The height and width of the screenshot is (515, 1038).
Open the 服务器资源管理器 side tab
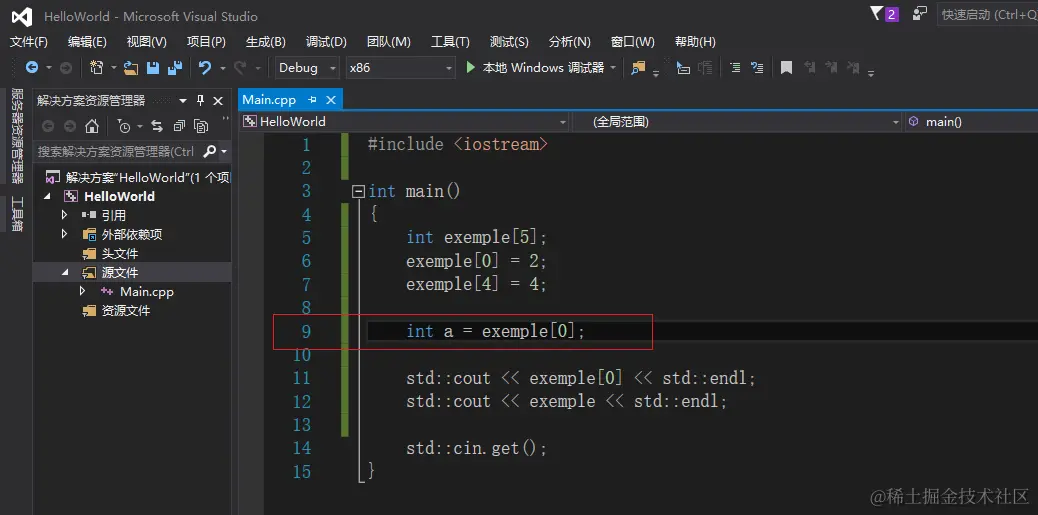pos(17,136)
